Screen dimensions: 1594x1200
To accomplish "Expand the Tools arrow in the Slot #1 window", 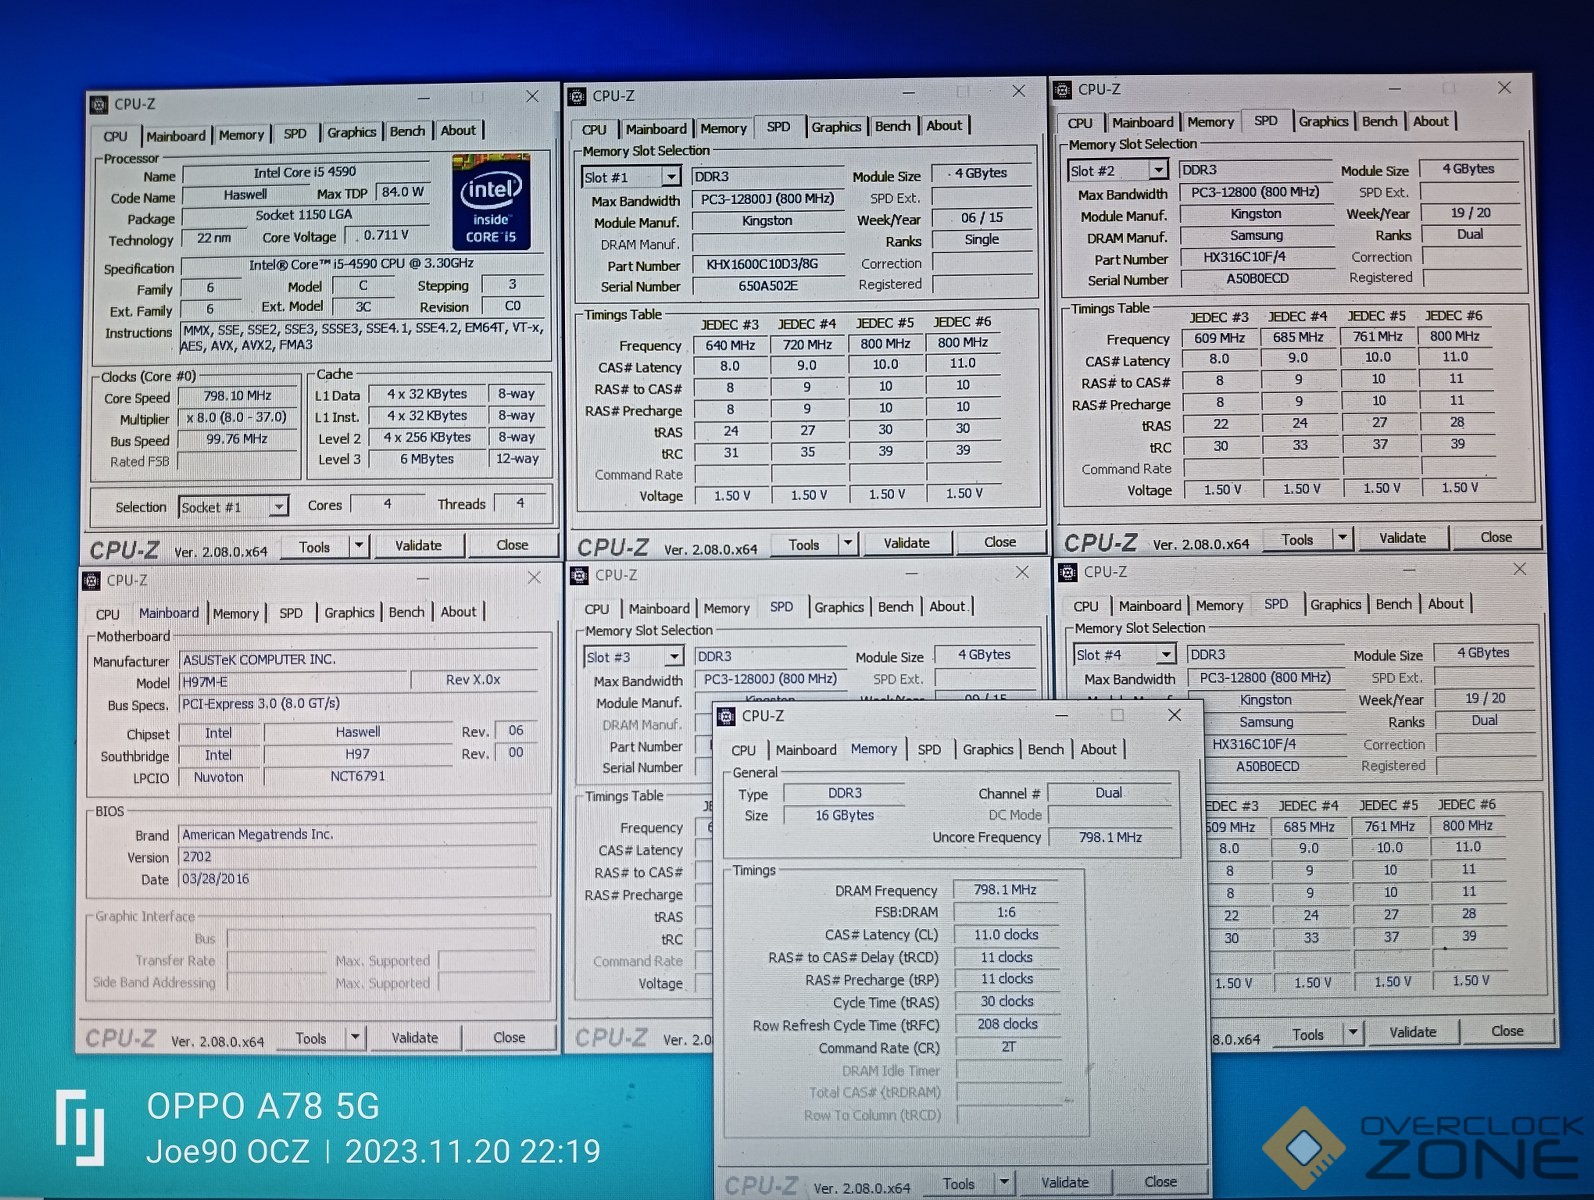I will (848, 543).
